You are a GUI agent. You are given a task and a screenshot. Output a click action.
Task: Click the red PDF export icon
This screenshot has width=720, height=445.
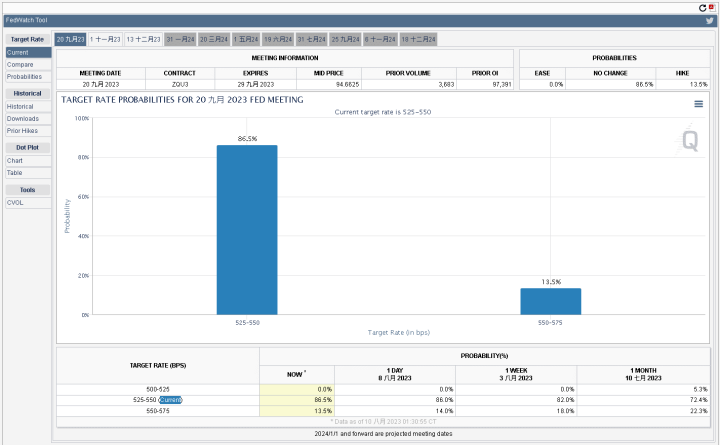(712, 7)
